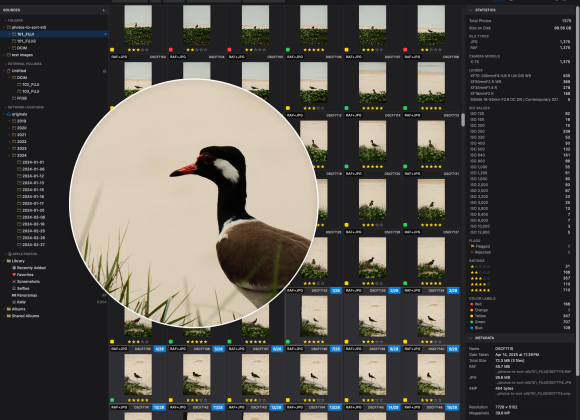Select the thumbnail with the 9/28 badge
Viewport: 580px width, 420px height.
[431, 374]
